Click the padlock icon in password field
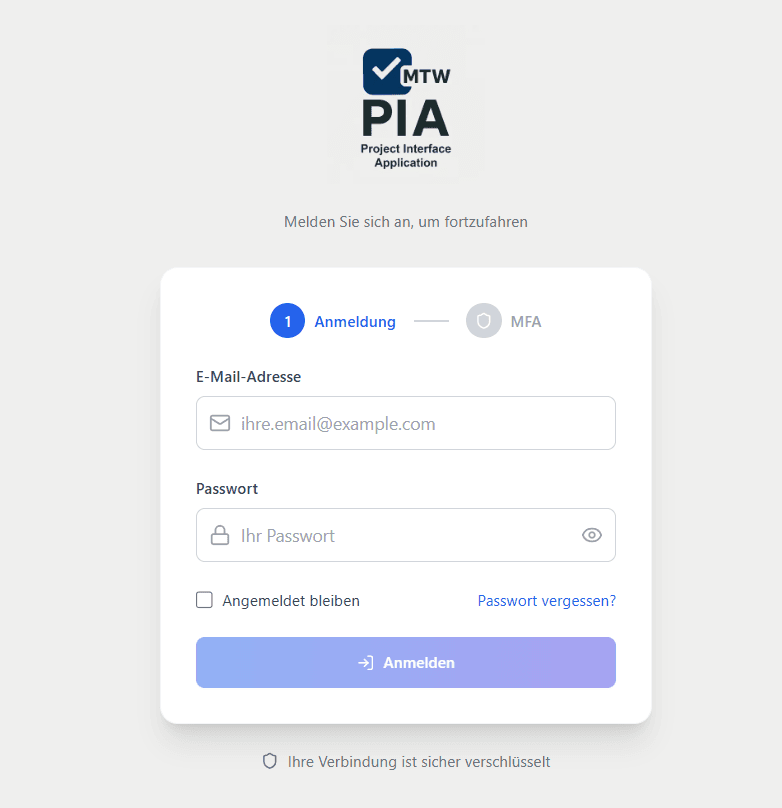 220,535
